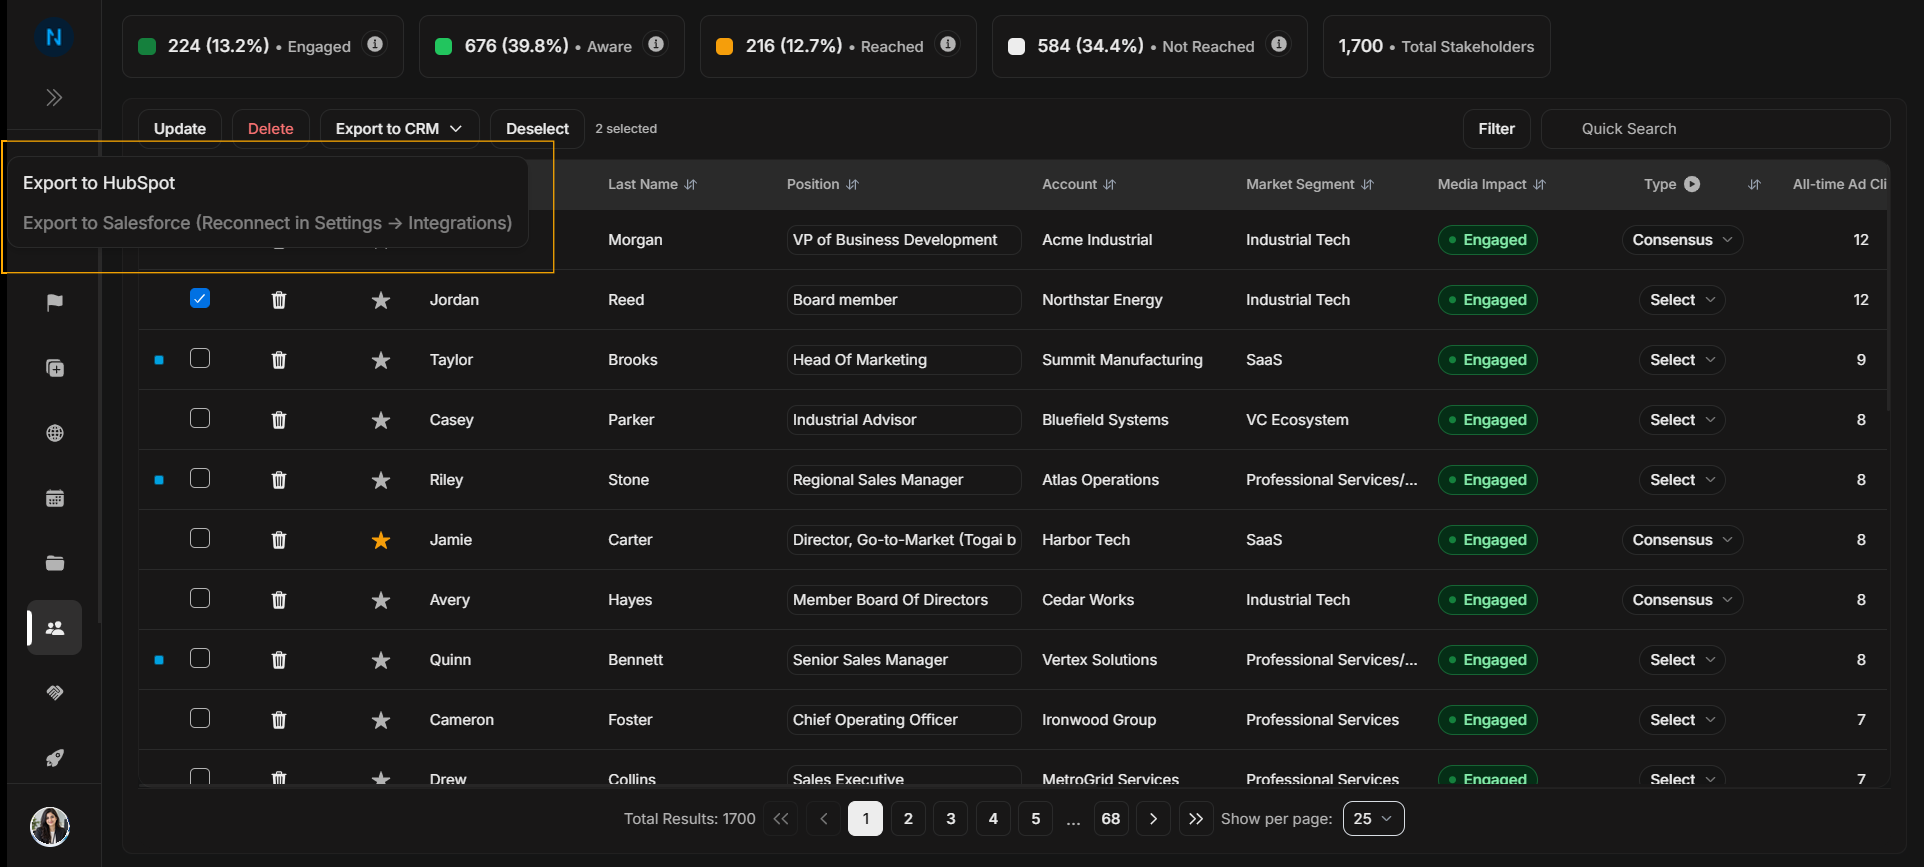This screenshot has height=867, width=1924.
Task: Uncheck the Jordan Reed row checkbox
Action: (x=200, y=298)
